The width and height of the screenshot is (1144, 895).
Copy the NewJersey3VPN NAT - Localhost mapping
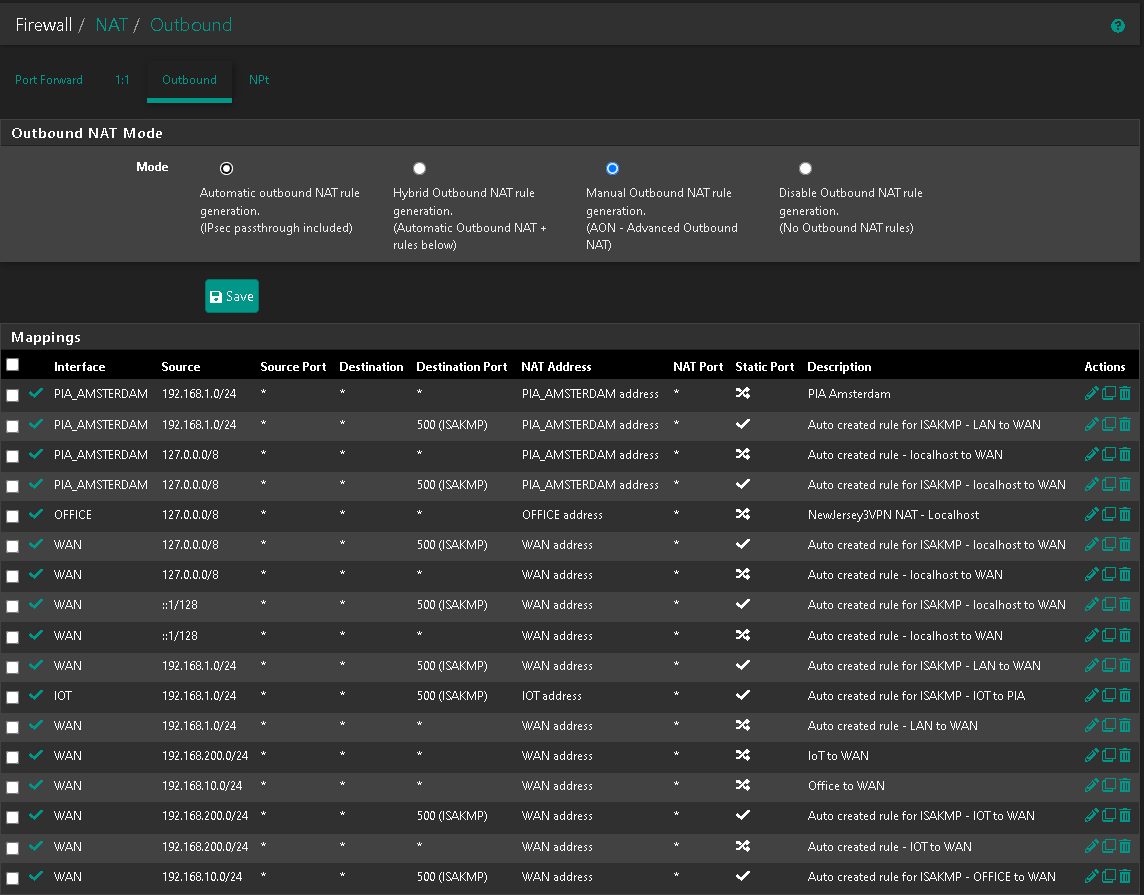coord(1108,514)
